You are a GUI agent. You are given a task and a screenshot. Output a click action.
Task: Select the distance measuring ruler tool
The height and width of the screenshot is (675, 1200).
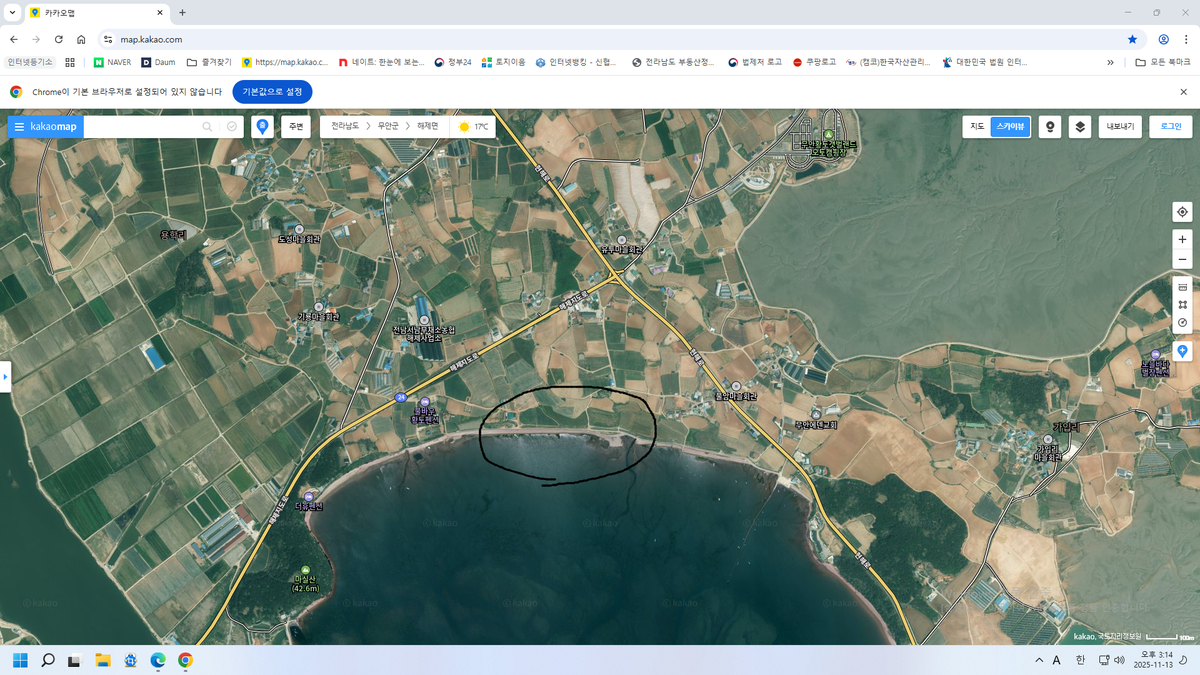point(1182,288)
